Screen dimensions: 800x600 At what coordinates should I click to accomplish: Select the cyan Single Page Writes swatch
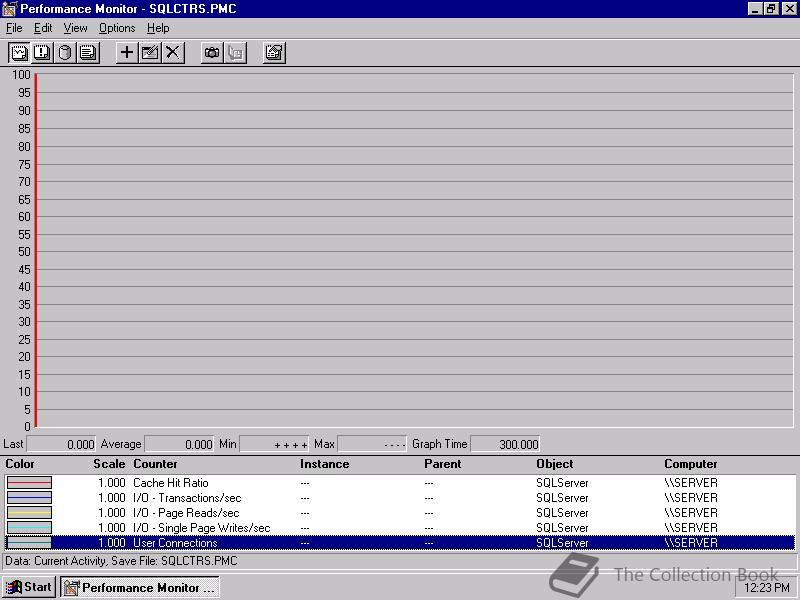(x=29, y=528)
